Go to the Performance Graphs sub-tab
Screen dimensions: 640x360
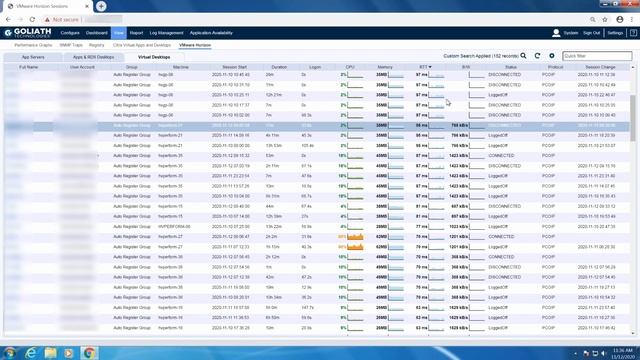(x=33, y=45)
